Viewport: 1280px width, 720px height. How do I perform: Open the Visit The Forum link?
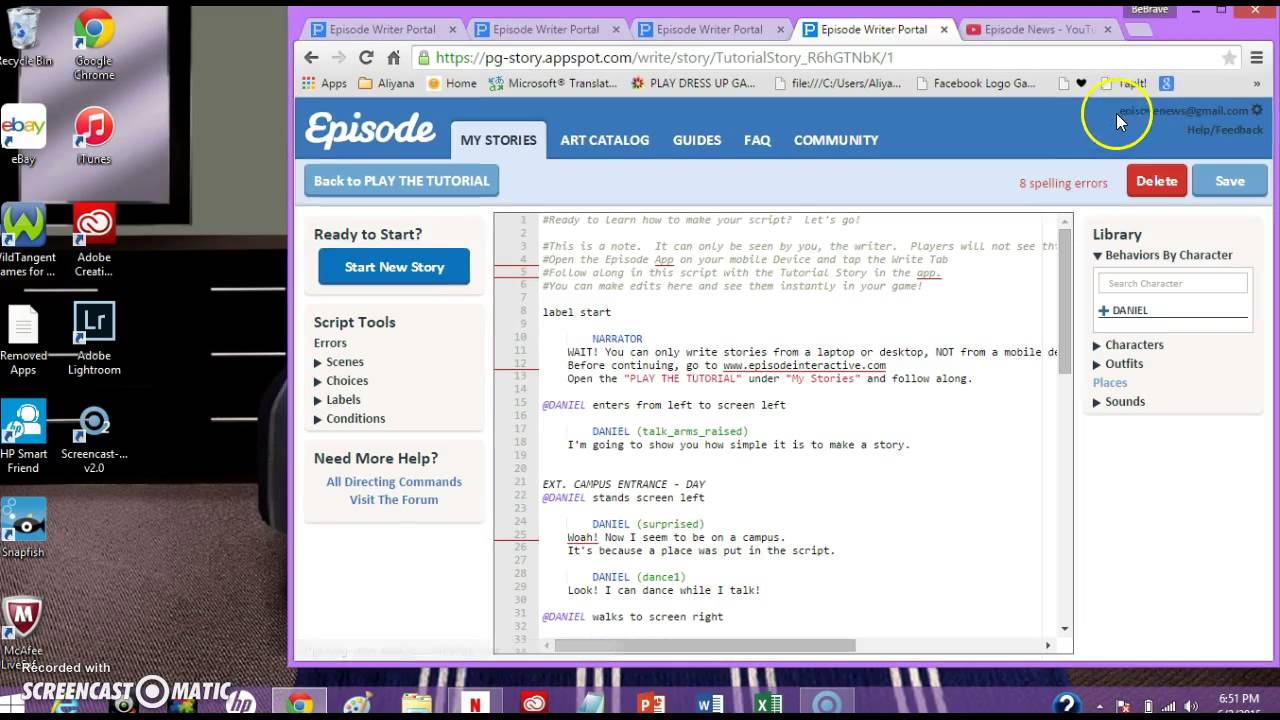(394, 500)
